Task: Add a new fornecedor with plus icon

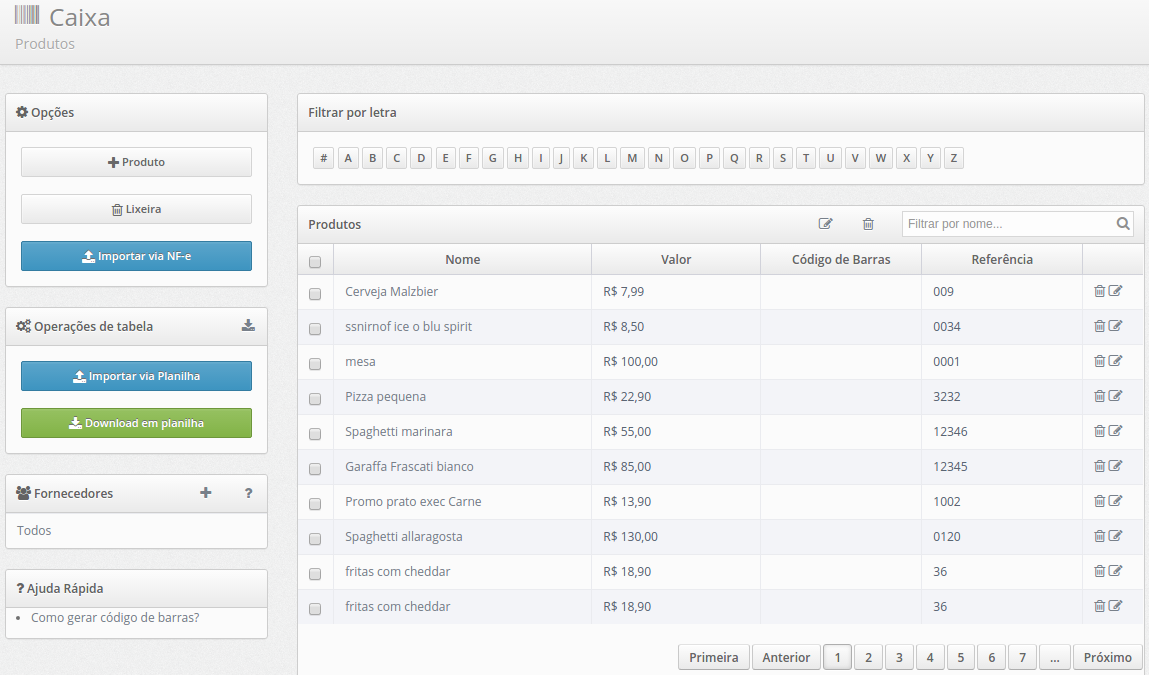Action: pos(206,493)
